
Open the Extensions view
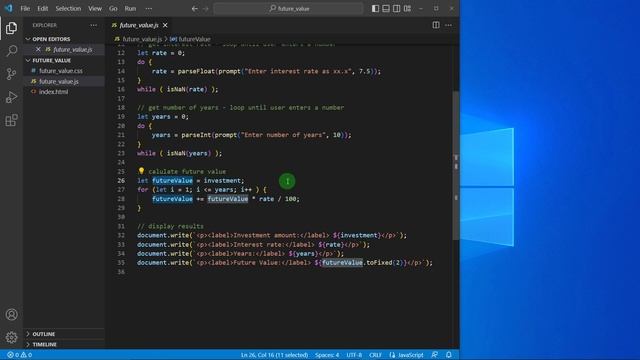tap(11, 120)
